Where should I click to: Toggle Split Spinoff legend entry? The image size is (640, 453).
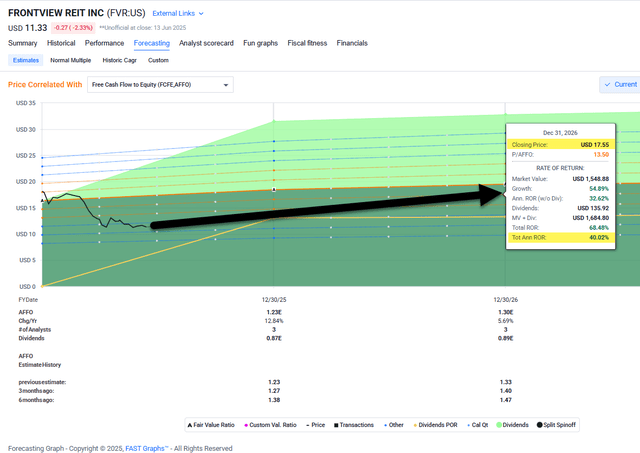click(556, 425)
